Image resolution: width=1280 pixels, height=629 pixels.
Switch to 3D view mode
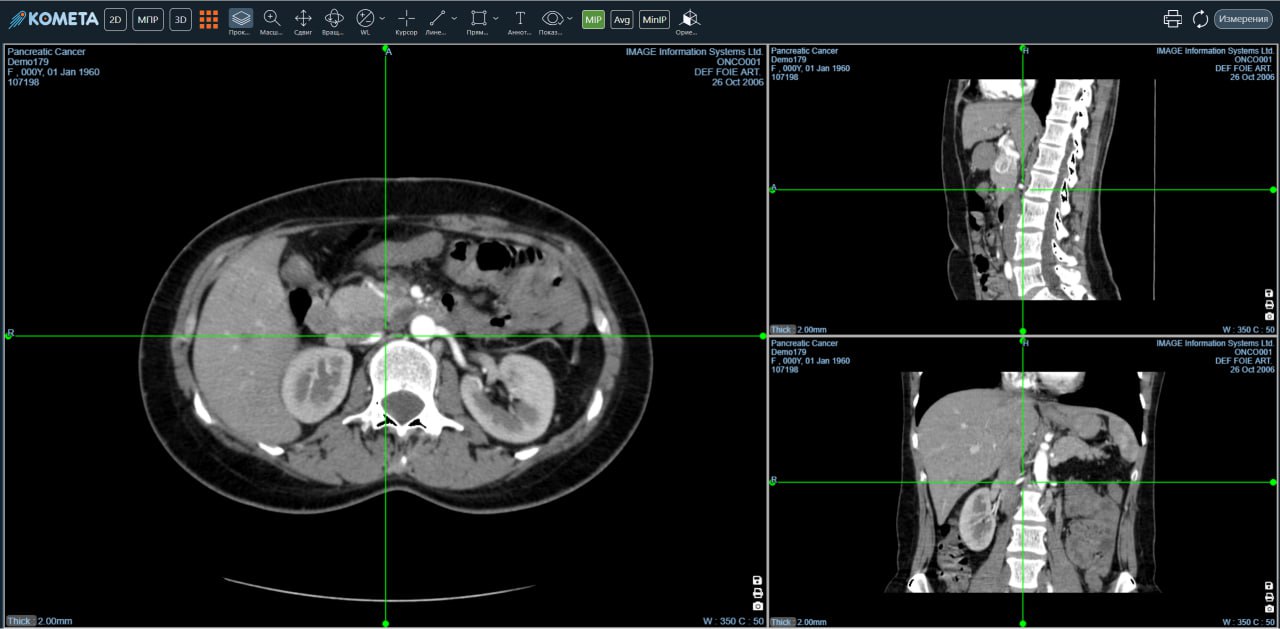pyautogui.click(x=180, y=19)
